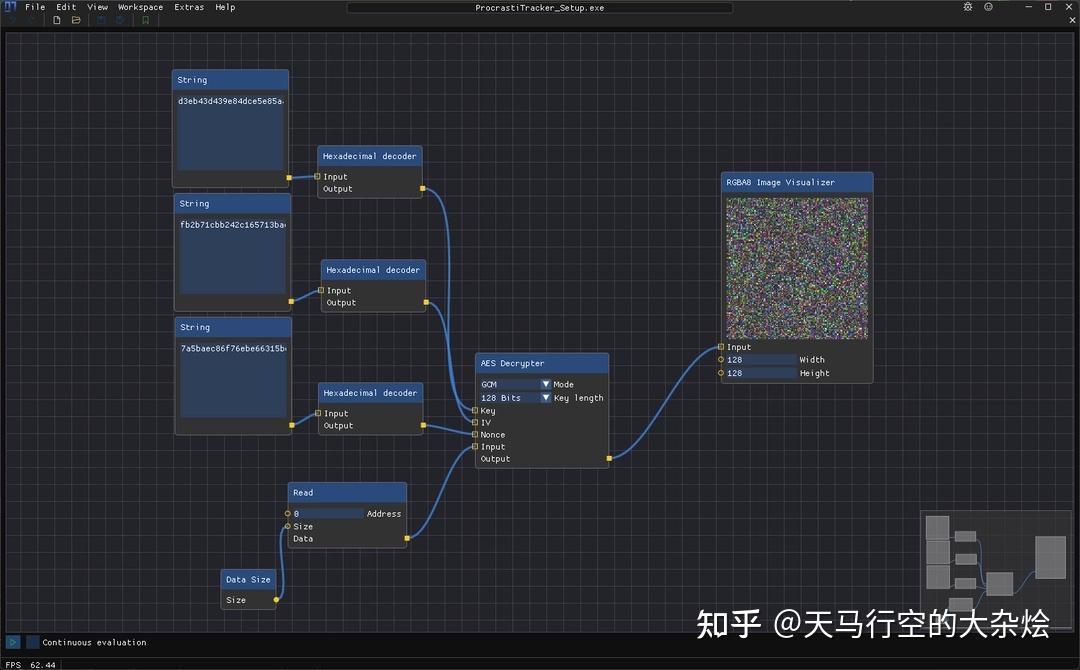Open the Workspace menu
This screenshot has width=1080, height=670.
point(140,7)
